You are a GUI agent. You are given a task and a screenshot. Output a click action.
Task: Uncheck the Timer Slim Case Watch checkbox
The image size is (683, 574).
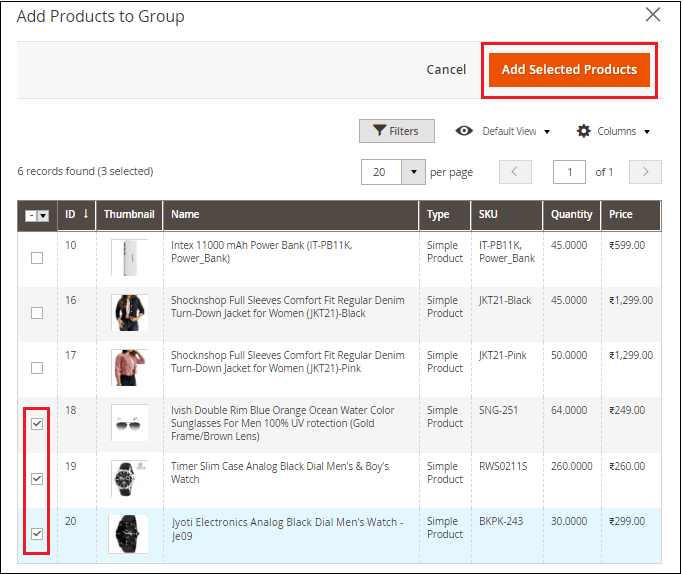(37, 479)
